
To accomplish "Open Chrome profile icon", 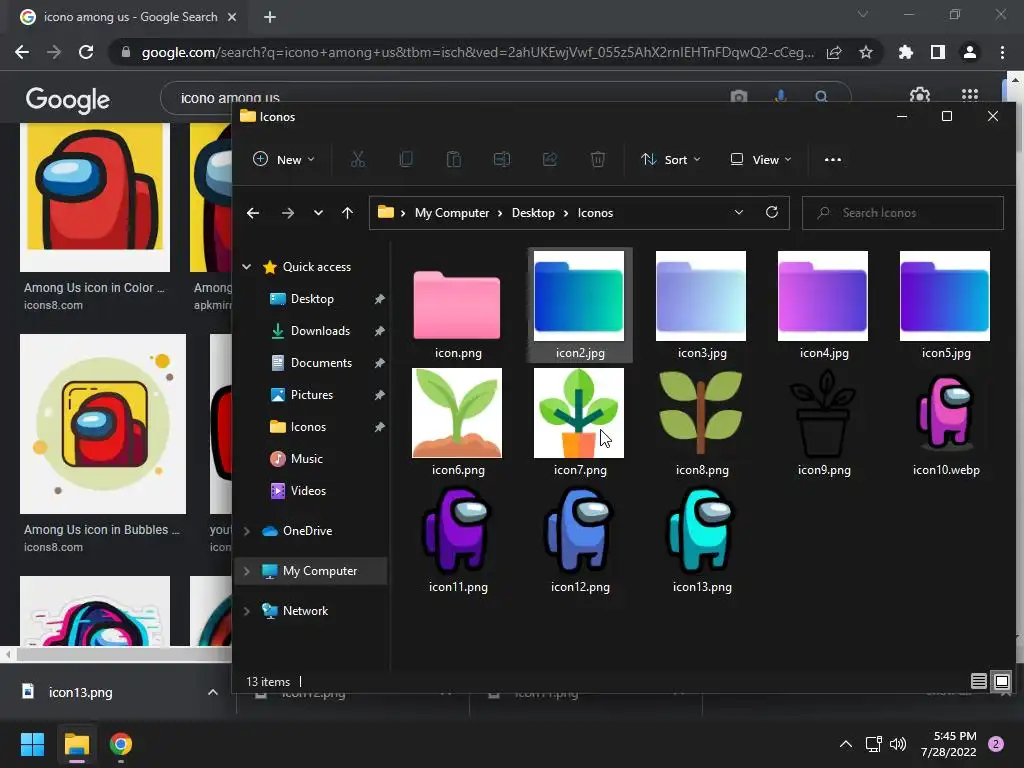I will point(970,52).
